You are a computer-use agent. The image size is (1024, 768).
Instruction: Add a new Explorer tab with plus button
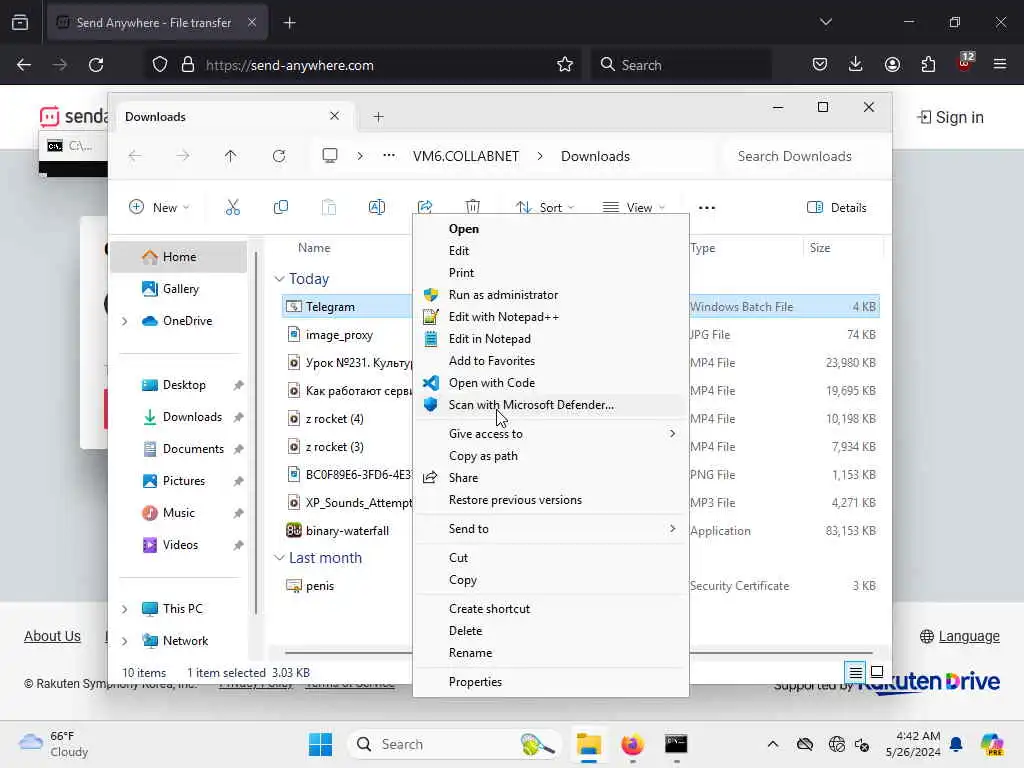378,117
